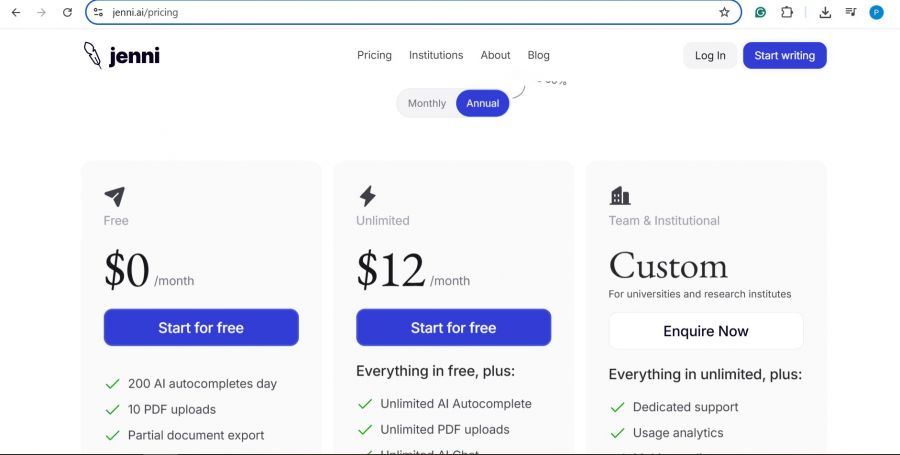Click the paper plane icon on Free plan
Viewport: 900px width, 455px height.
coord(114,196)
